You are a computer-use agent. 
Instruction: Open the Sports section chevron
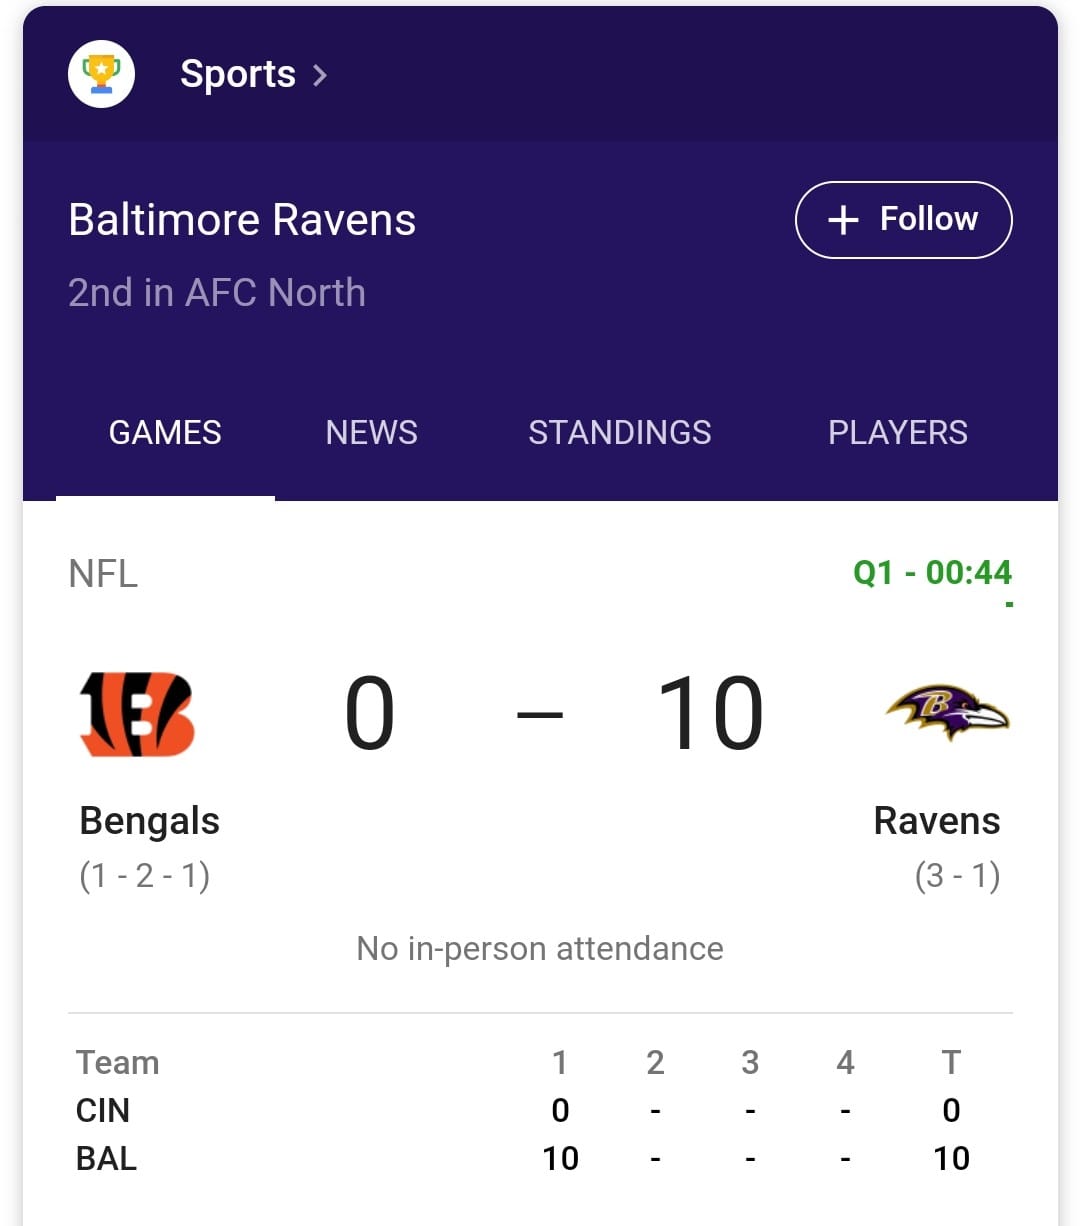pyautogui.click(x=320, y=75)
